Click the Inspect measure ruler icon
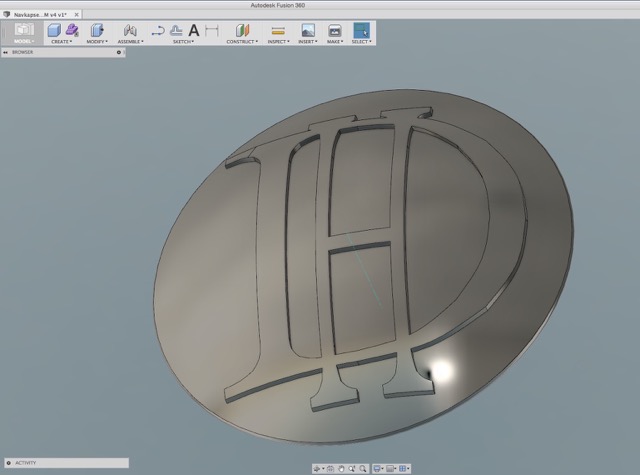This screenshot has width=640, height=475. point(278,30)
